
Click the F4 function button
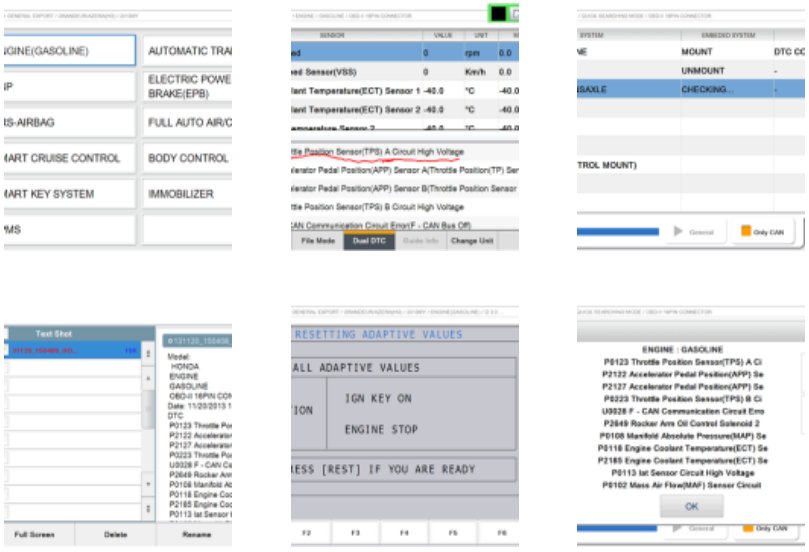coord(404,532)
